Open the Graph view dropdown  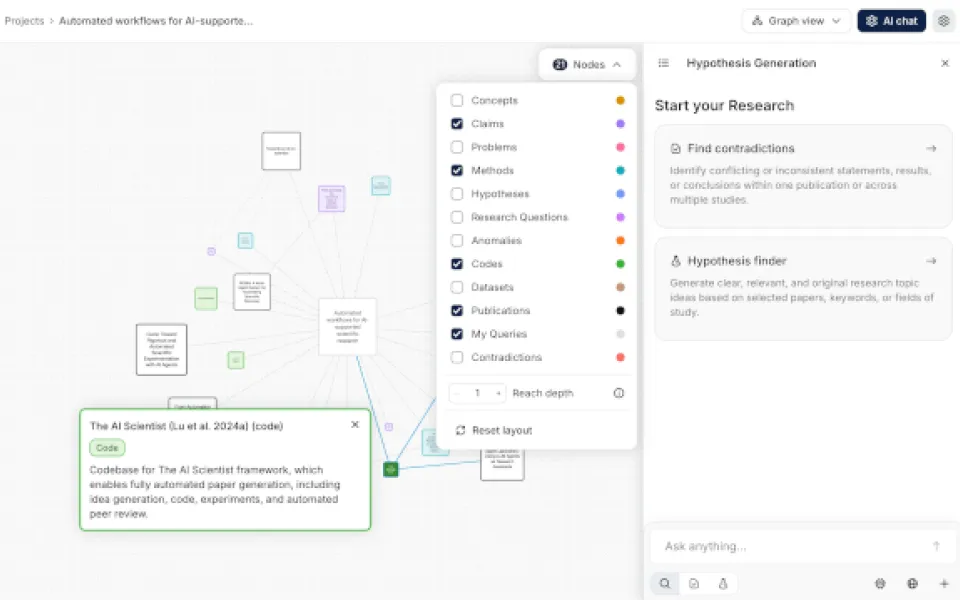pos(796,21)
